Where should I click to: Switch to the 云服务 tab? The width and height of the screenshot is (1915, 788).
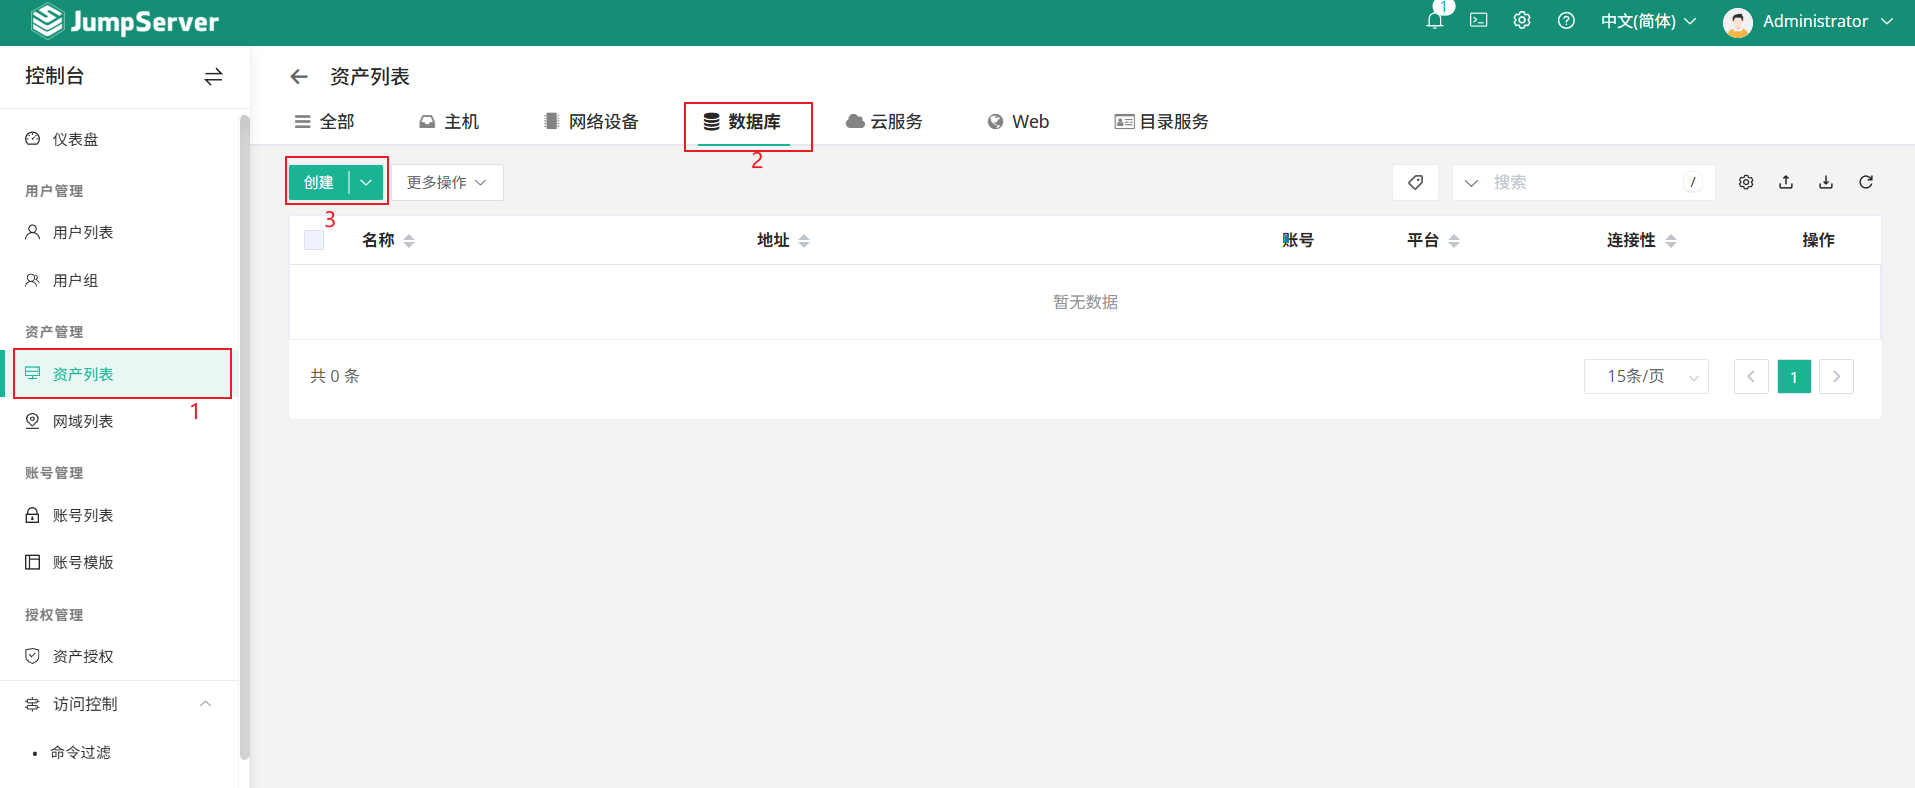point(884,122)
